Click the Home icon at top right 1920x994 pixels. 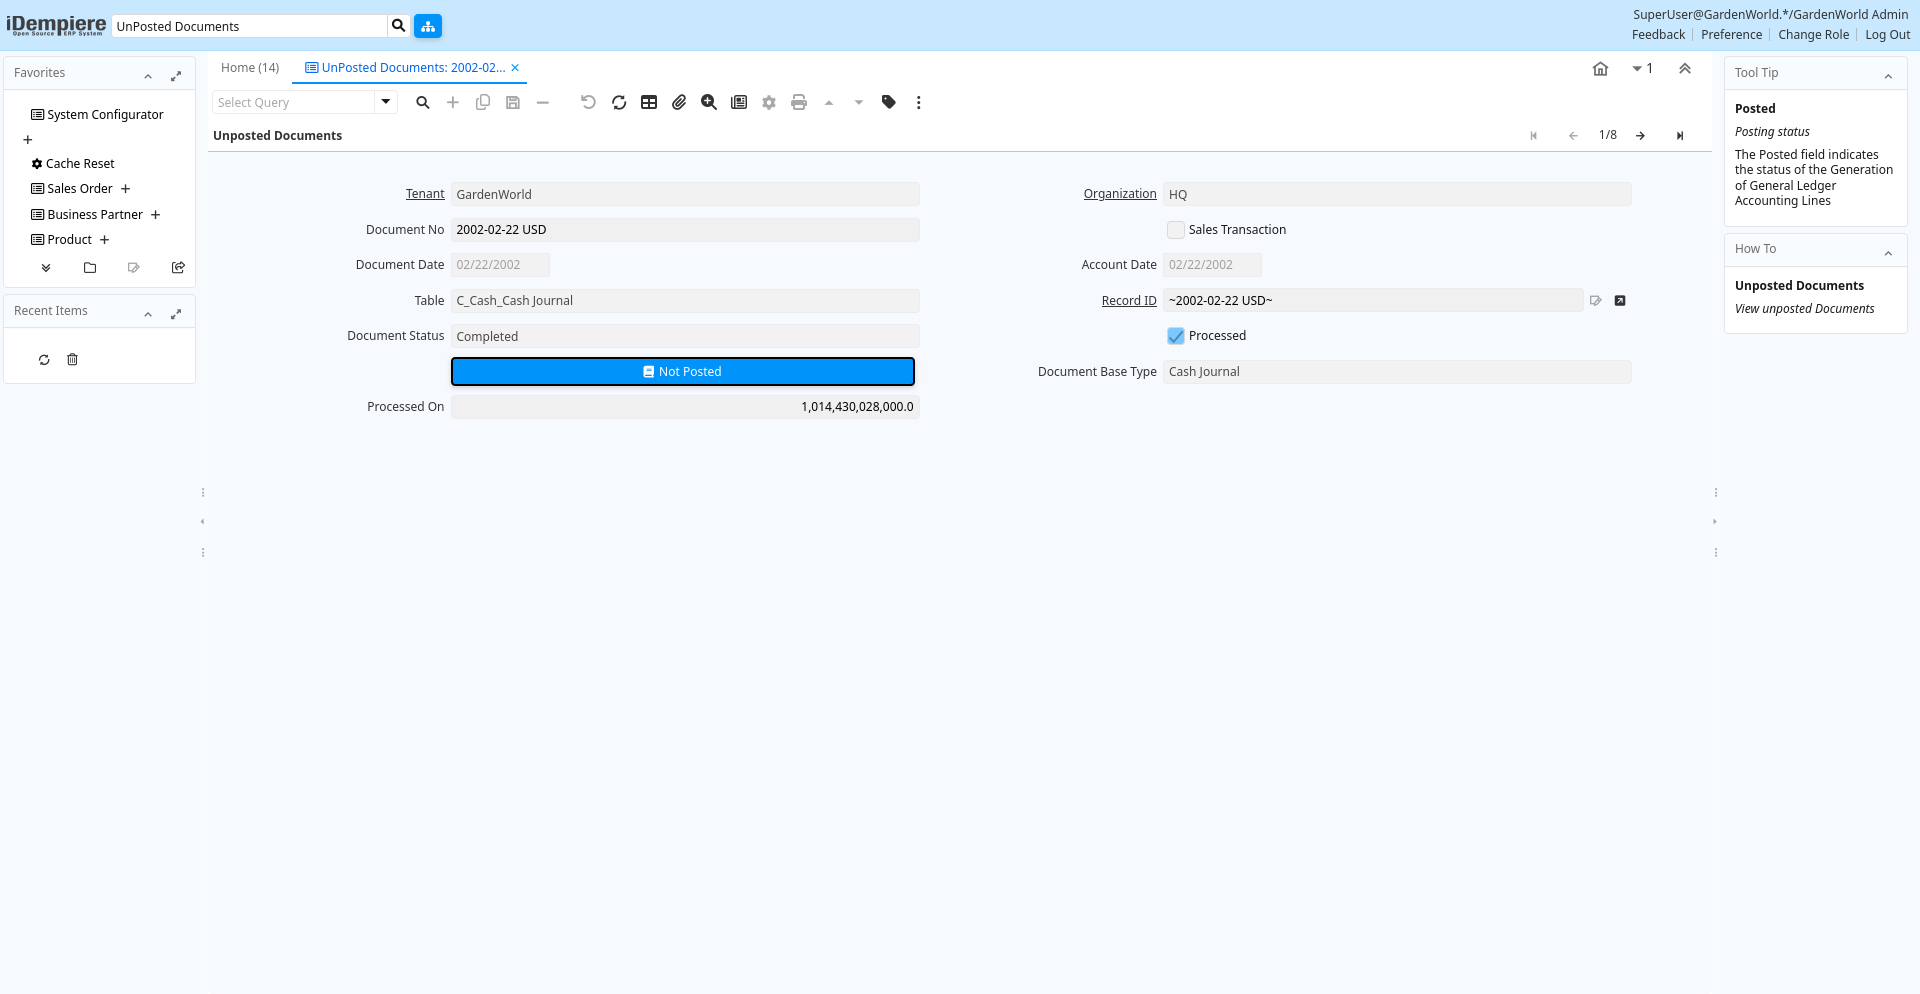[1600, 69]
